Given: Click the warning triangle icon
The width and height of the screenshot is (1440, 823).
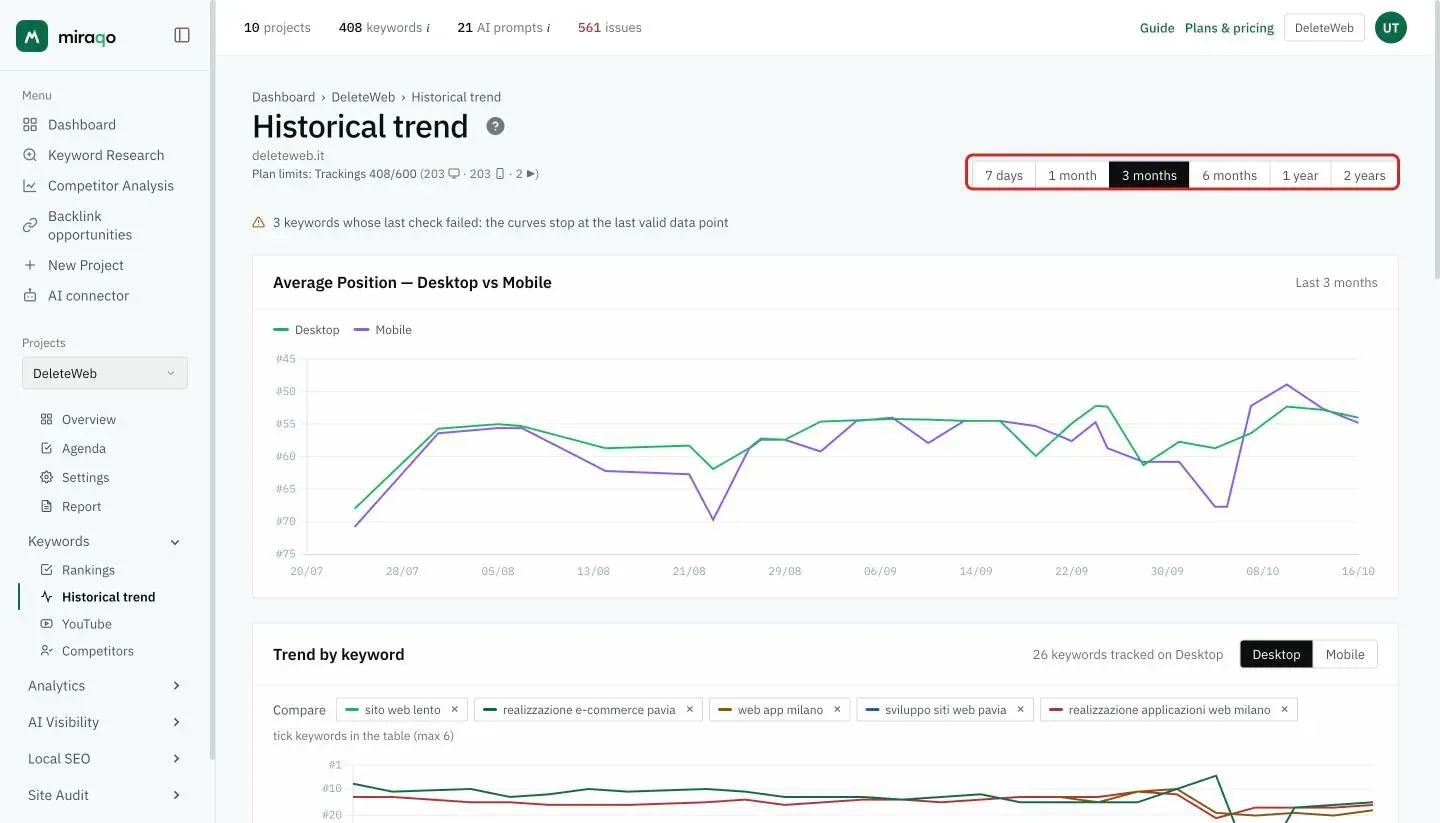Looking at the screenshot, I should click(x=259, y=222).
